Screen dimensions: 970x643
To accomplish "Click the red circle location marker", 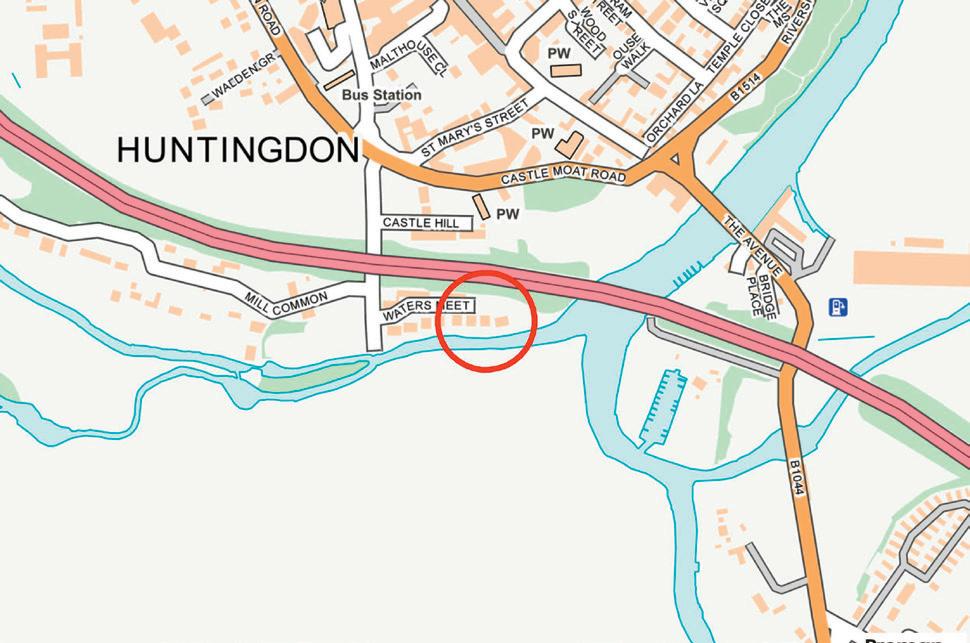I will point(486,321).
